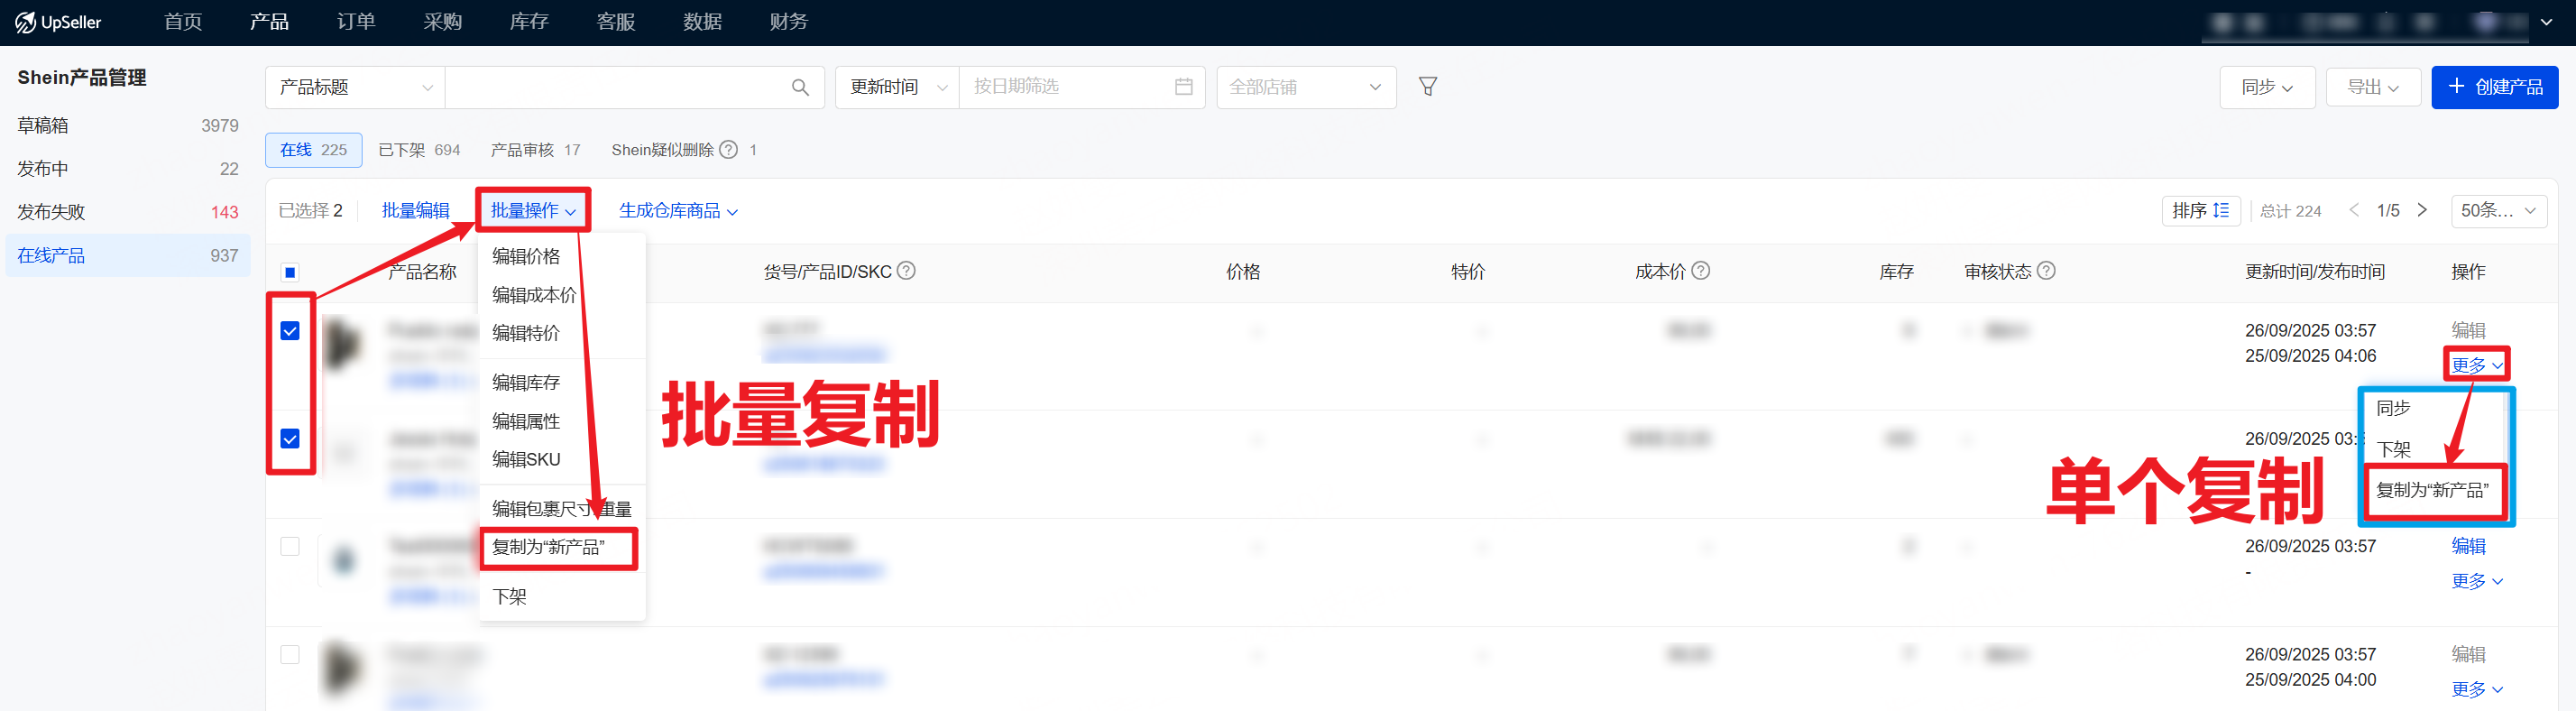Click the 创建产品 button
This screenshot has height=711, width=2576.
[x=2494, y=88]
